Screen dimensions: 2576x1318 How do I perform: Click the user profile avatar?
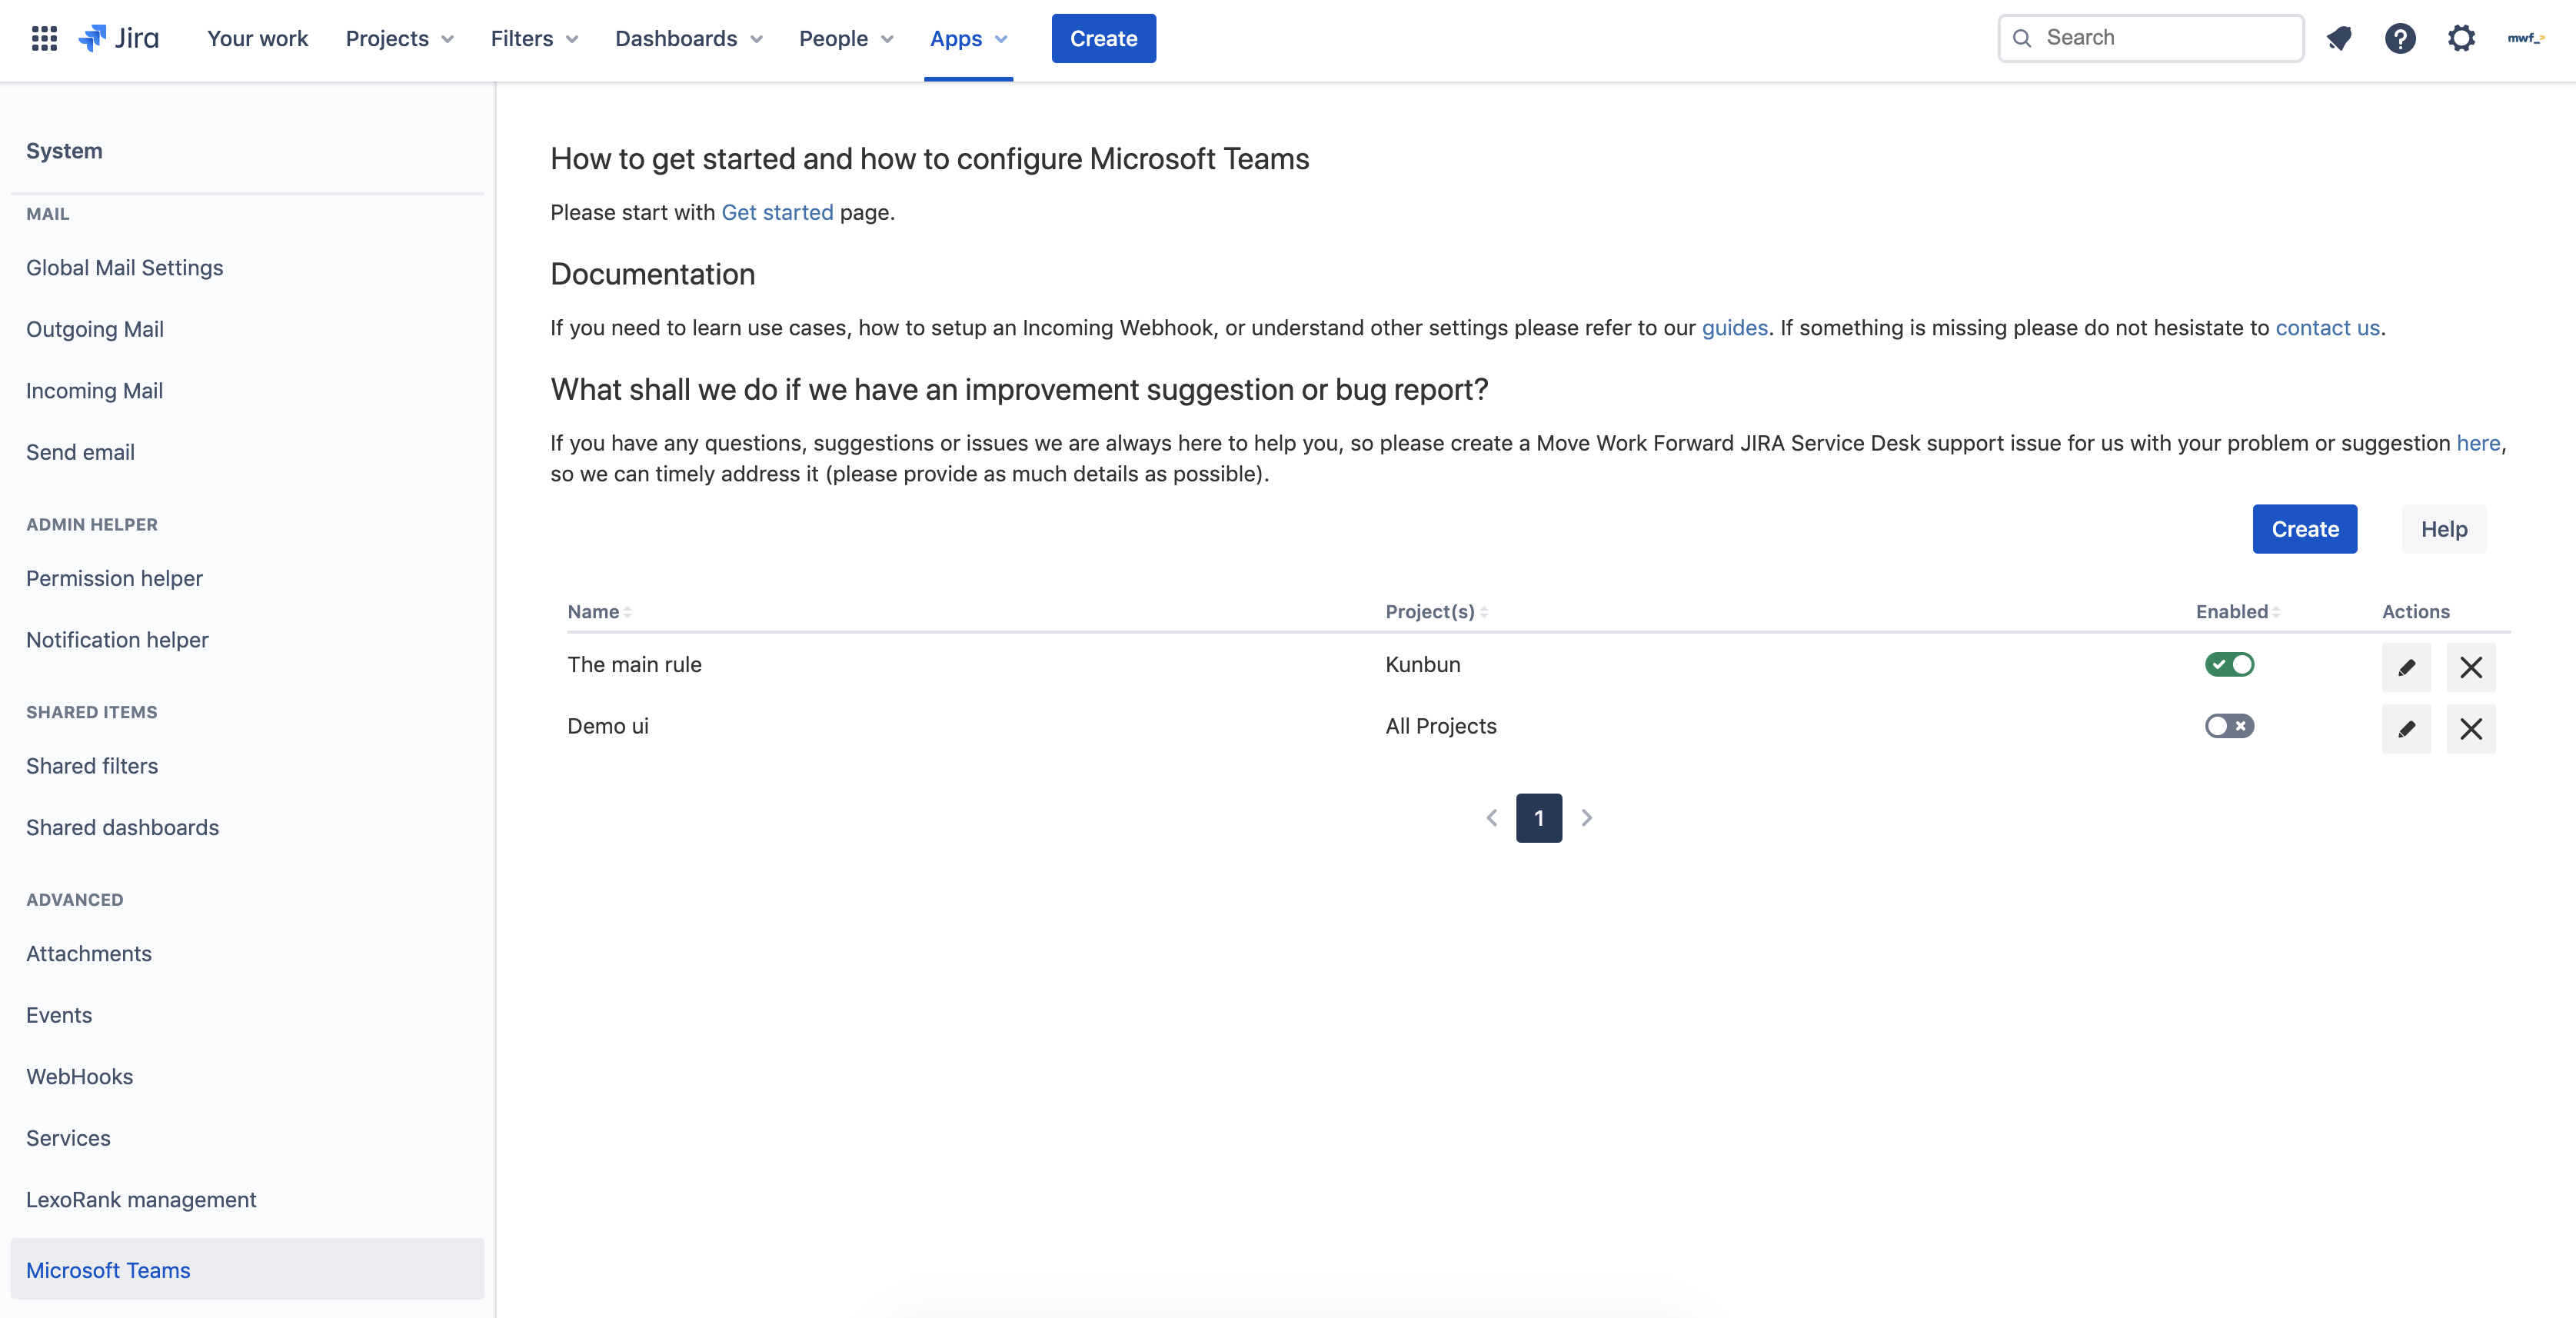point(2525,38)
